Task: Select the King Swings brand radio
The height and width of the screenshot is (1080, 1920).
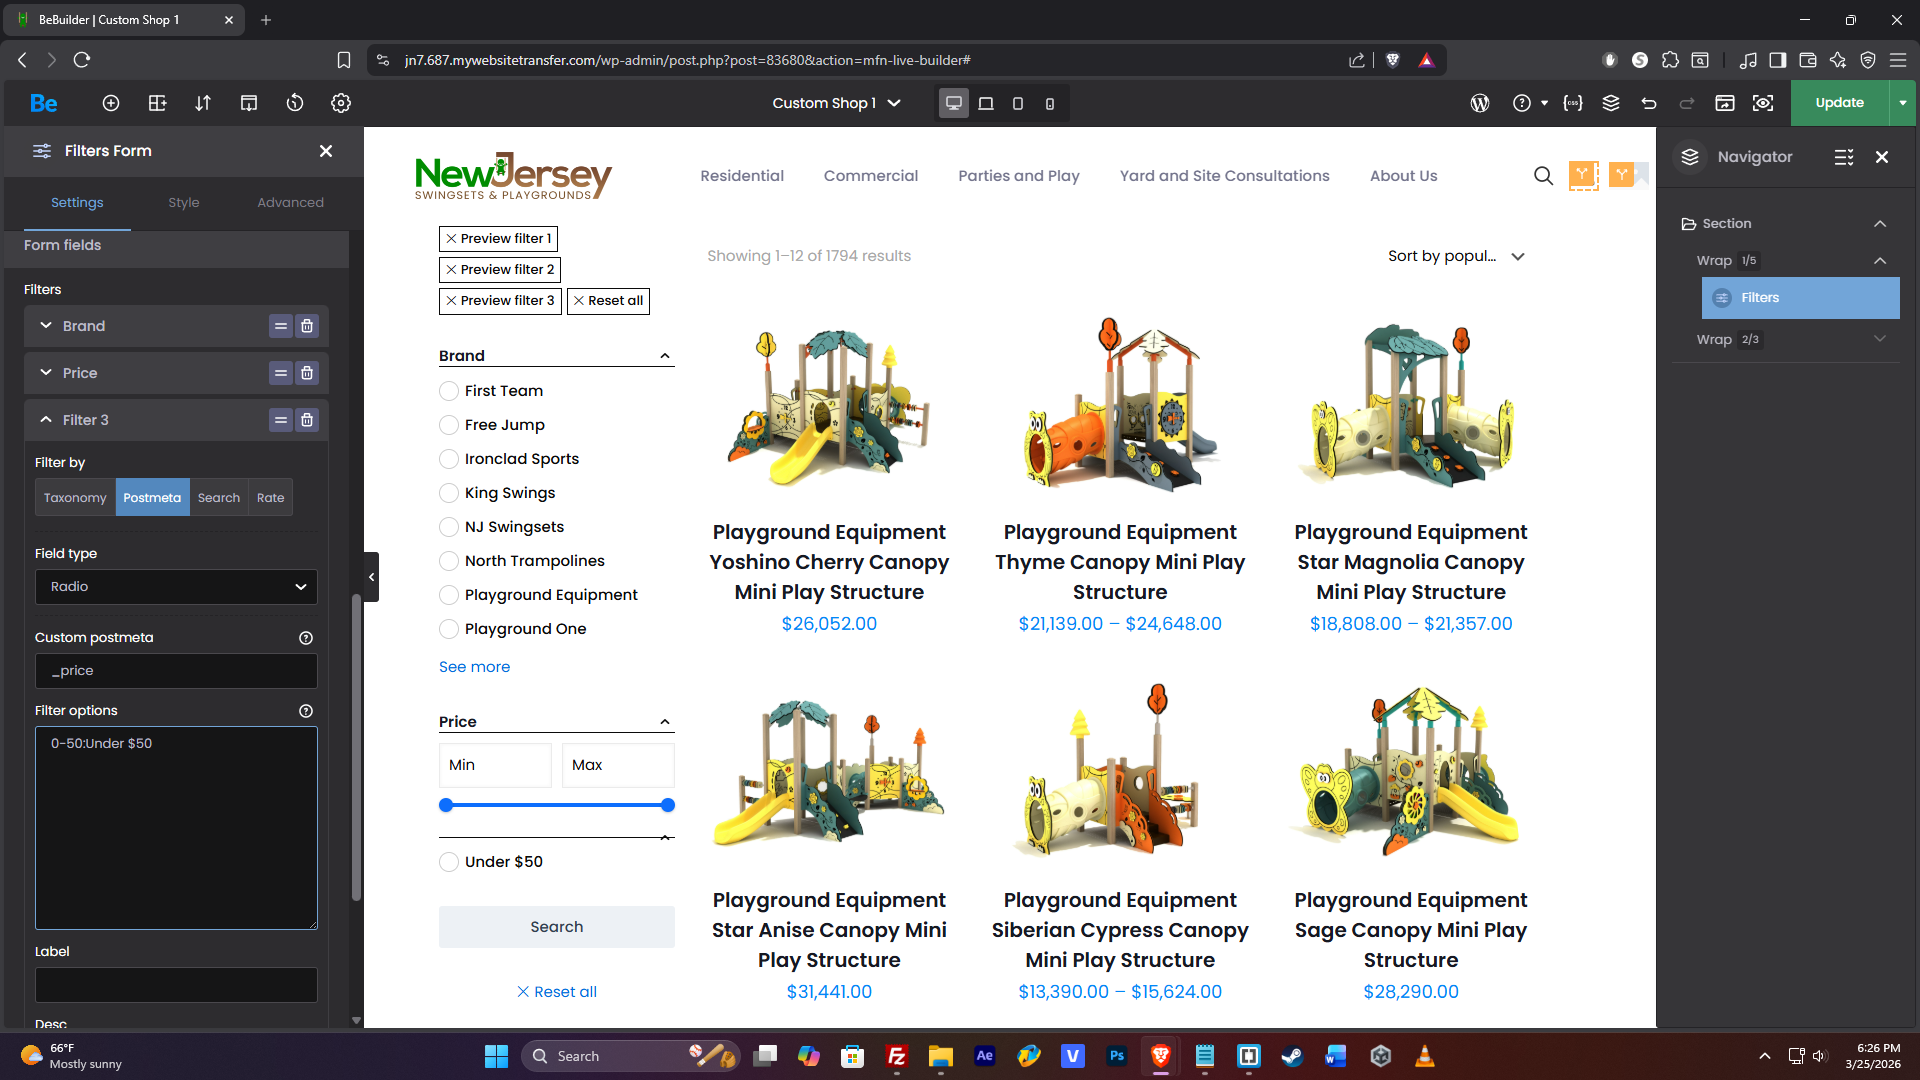Action: tap(449, 493)
